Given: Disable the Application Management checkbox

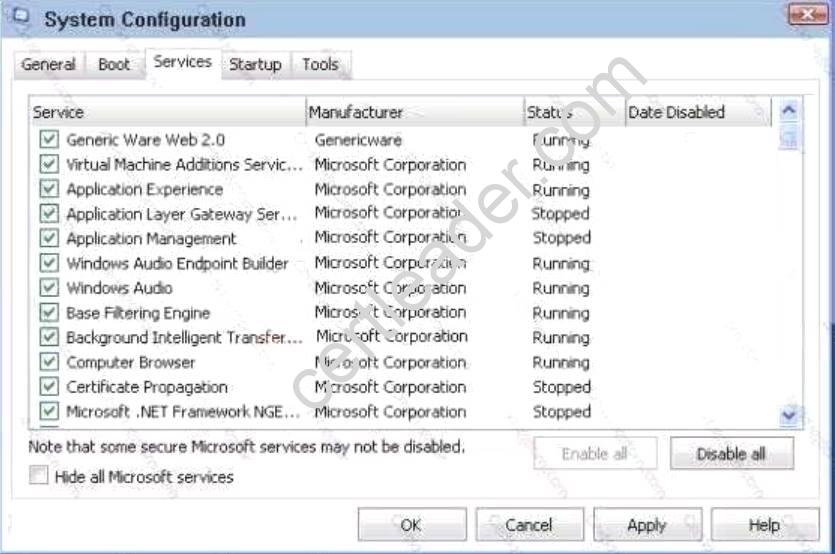Looking at the screenshot, I should point(49,238).
